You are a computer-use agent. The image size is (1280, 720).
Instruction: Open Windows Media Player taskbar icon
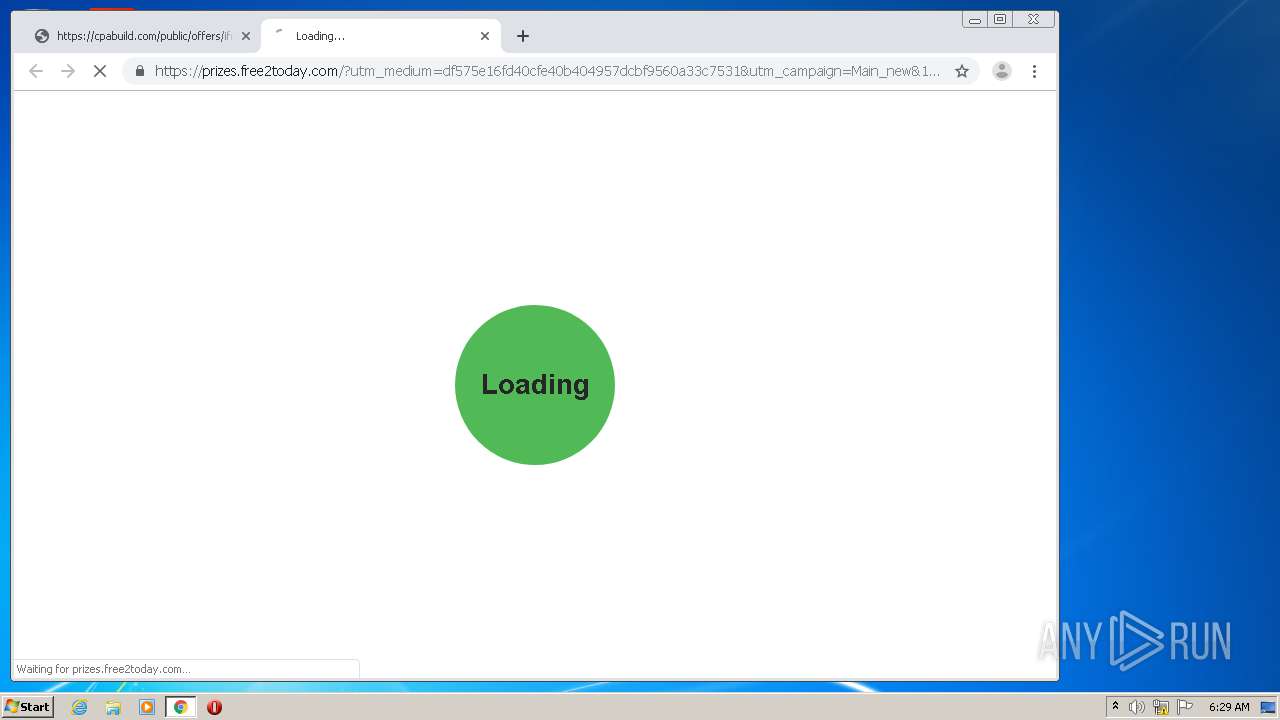tap(147, 707)
